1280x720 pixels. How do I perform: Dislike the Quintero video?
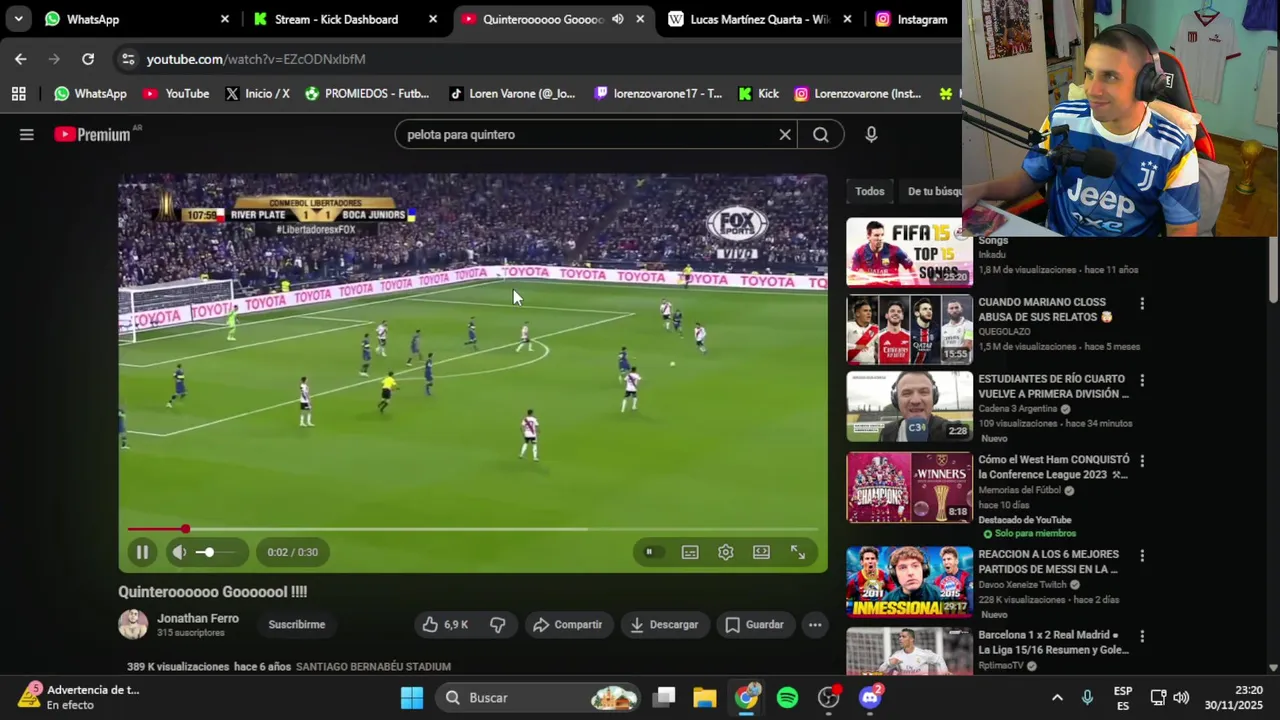click(x=498, y=624)
